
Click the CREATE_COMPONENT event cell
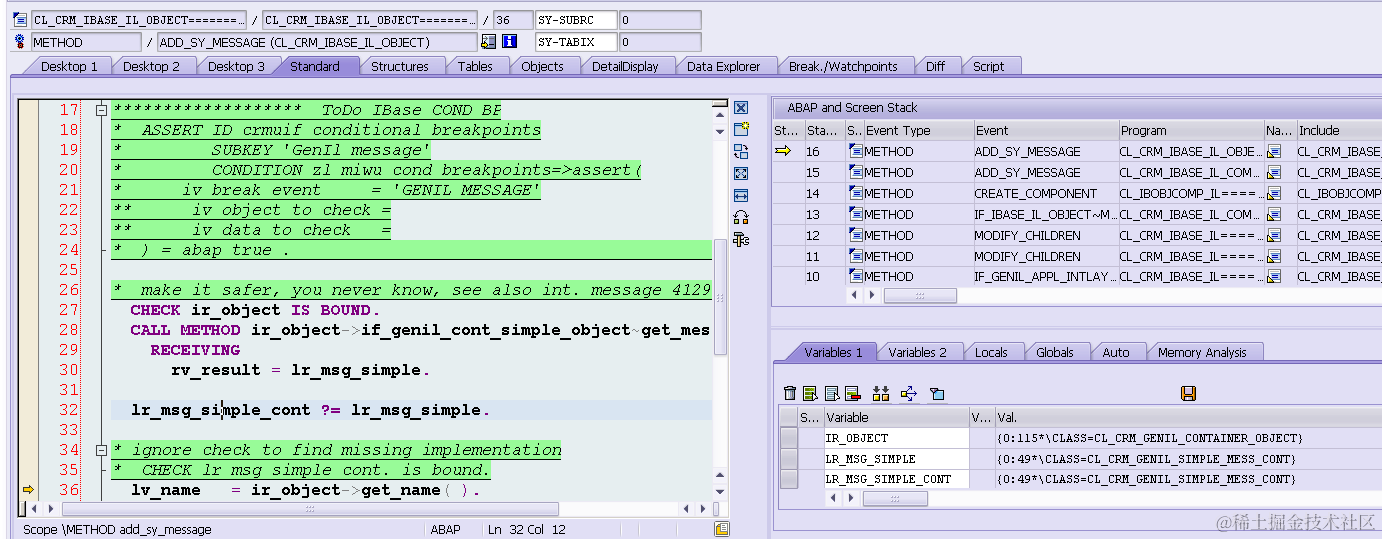click(1047, 194)
